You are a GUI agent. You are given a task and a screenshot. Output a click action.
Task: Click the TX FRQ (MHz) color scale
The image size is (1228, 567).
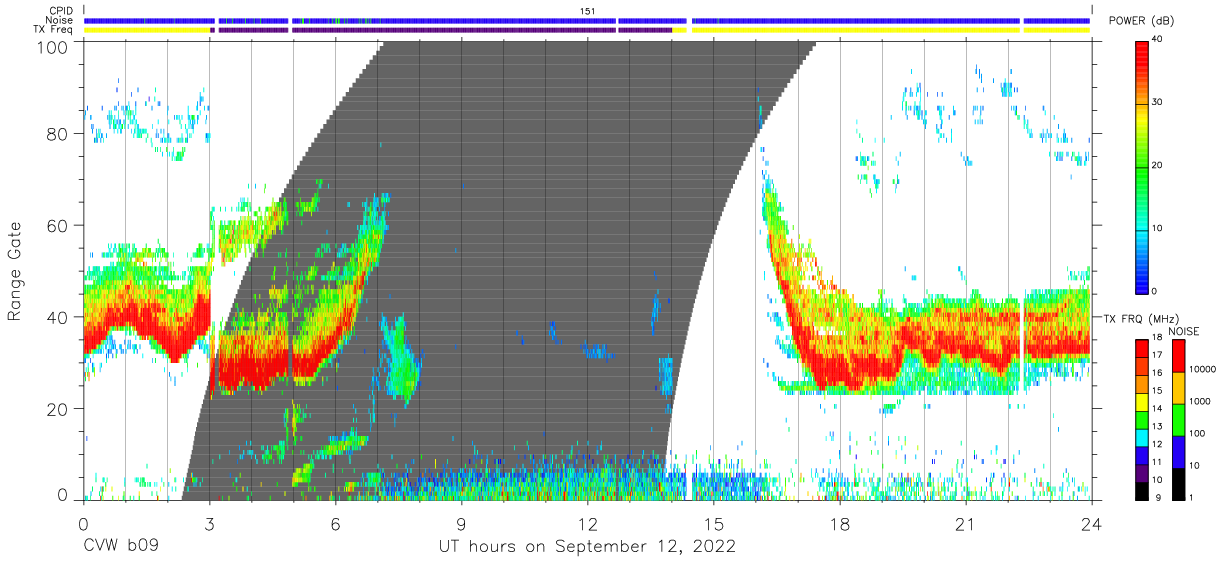coord(1142,419)
